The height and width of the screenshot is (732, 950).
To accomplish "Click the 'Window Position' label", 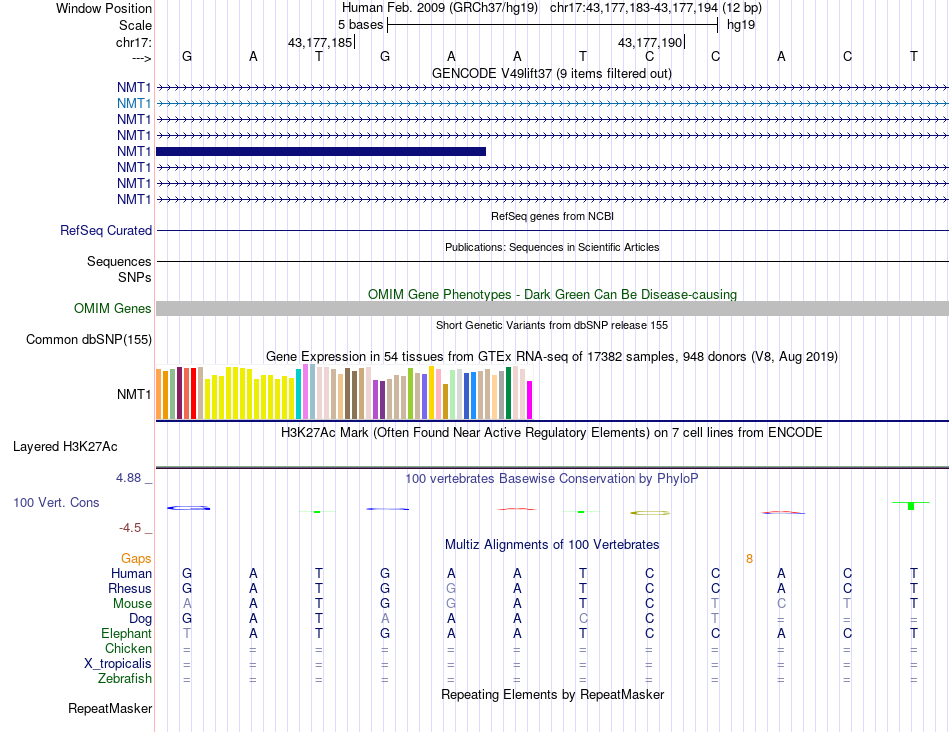I will (104, 8).
